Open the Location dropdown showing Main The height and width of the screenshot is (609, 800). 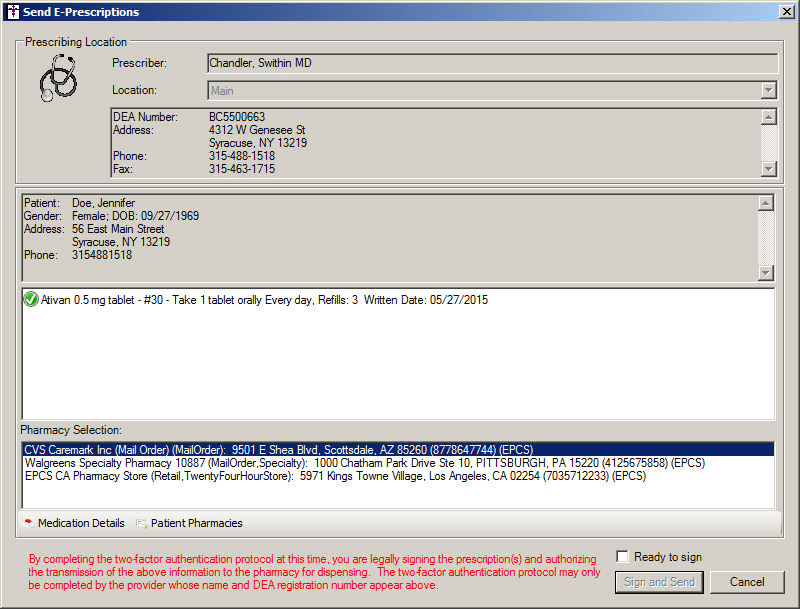click(768, 91)
